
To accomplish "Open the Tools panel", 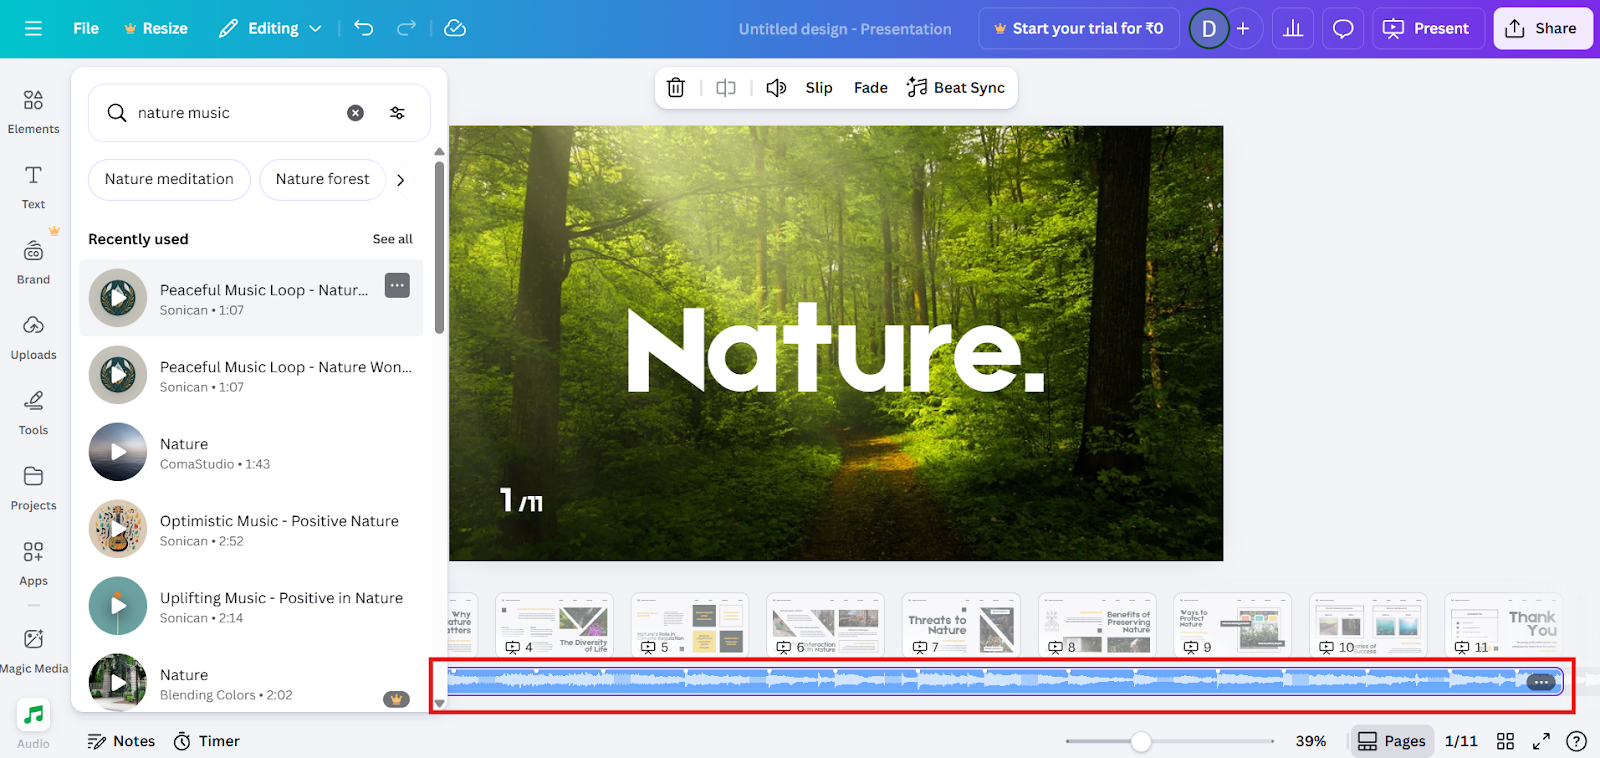I will coord(33,413).
